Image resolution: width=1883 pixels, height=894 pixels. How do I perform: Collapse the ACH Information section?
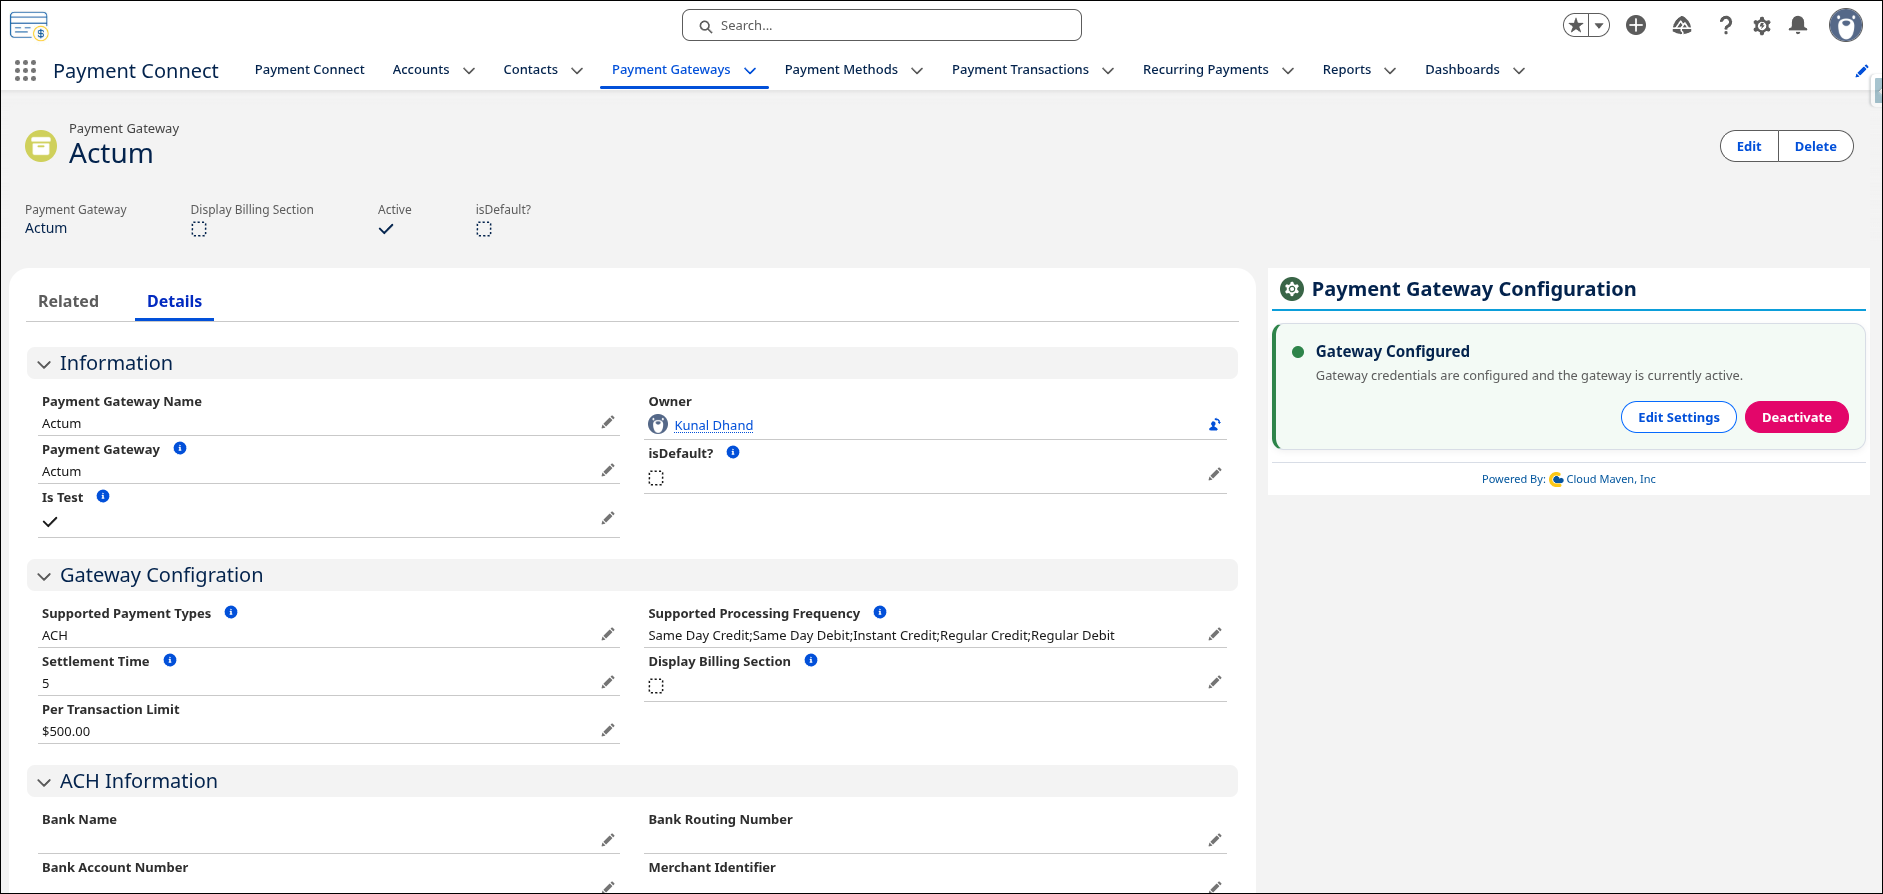click(x=44, y=782)
